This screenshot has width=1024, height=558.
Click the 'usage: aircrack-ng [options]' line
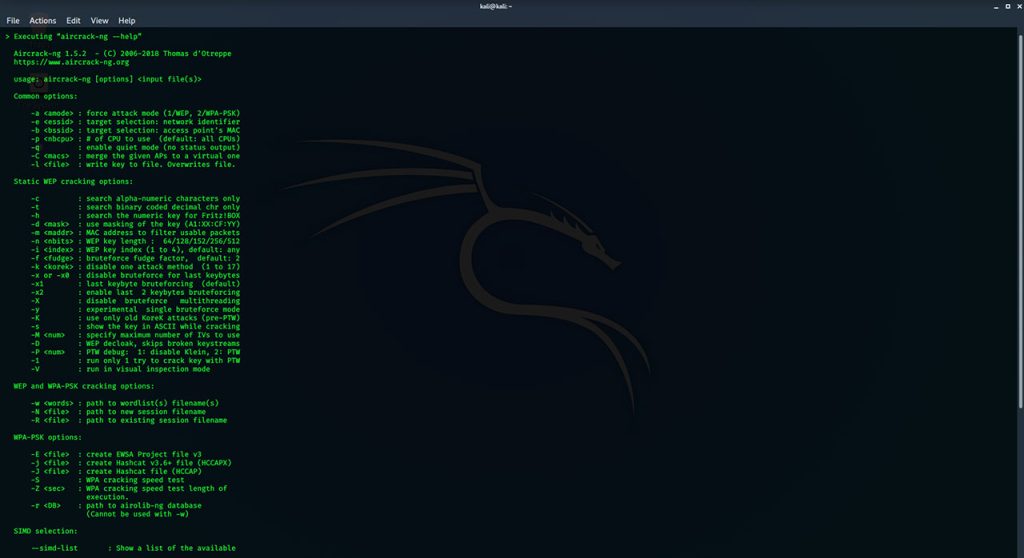[x=107, y=79]
